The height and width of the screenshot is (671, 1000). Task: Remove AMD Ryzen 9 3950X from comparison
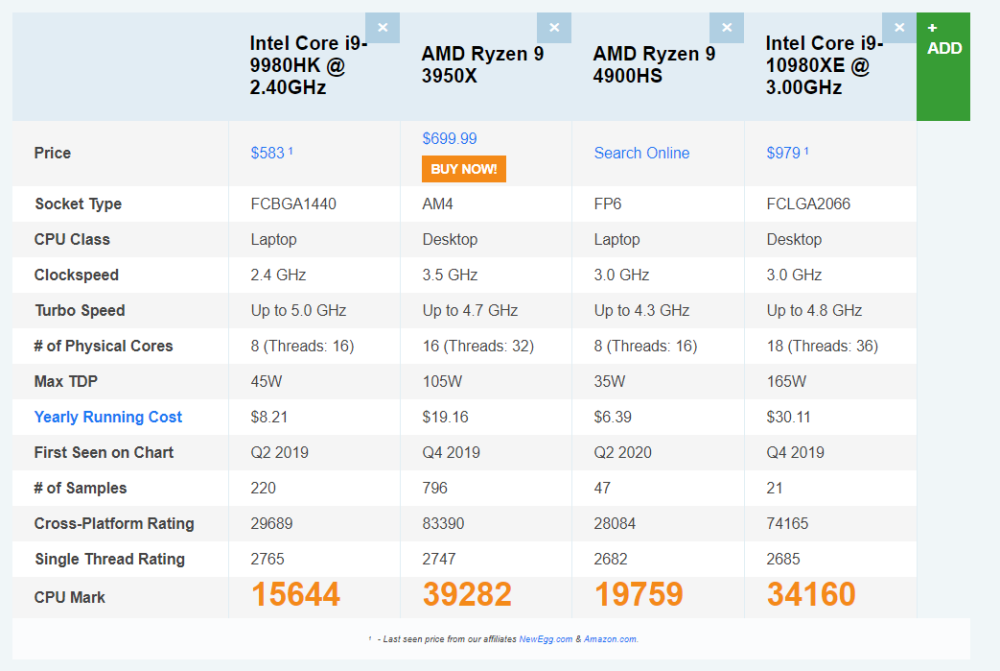click(x=554, y=28)
